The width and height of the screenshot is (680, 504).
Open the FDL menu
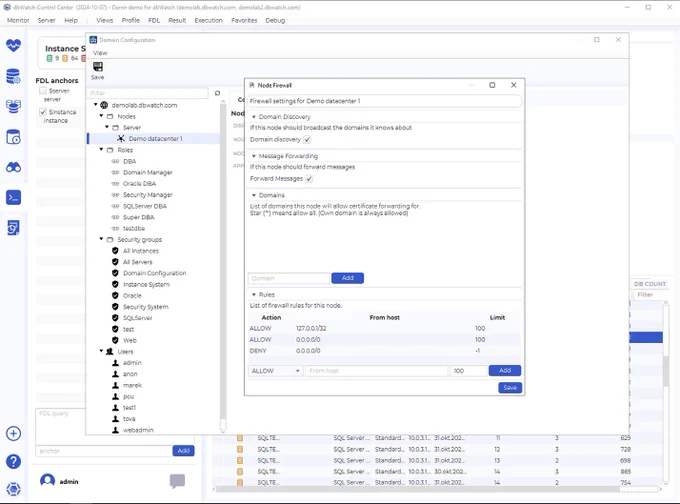pyautogui.click(x=154, y=20)
